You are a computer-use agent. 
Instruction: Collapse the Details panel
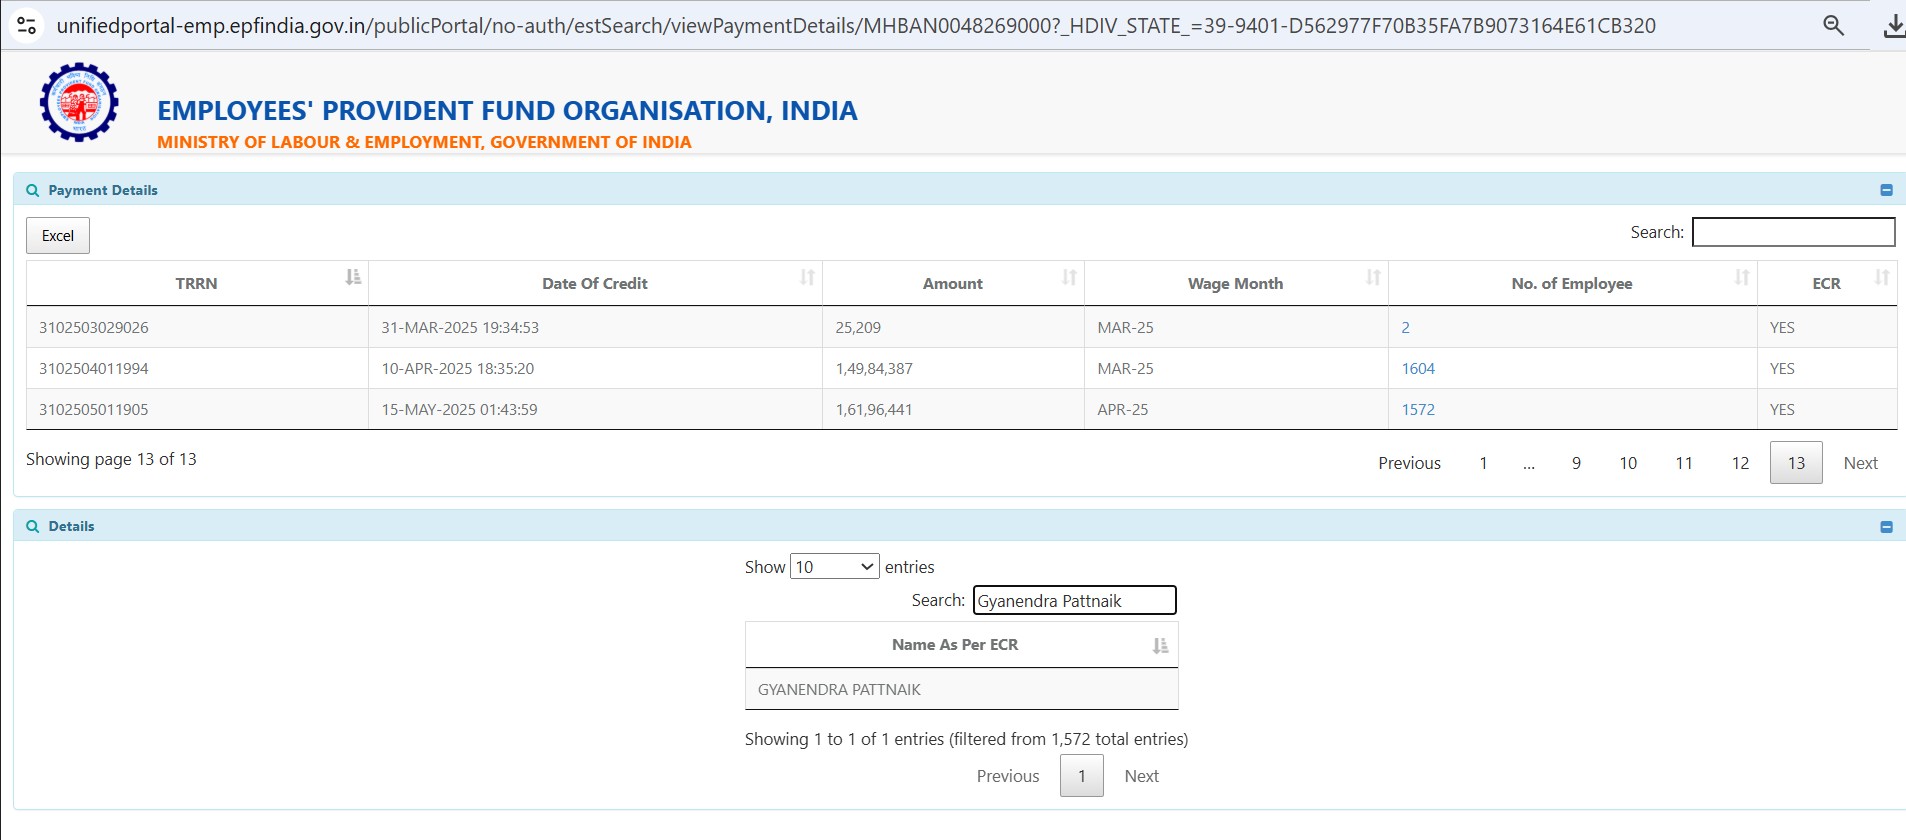pos(1886,527)
